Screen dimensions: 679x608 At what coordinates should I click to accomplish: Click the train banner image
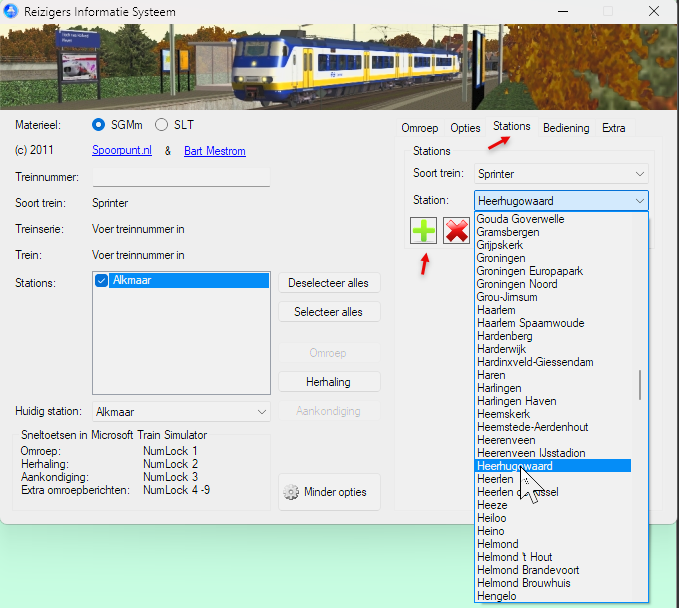click(x=338, y=67)
